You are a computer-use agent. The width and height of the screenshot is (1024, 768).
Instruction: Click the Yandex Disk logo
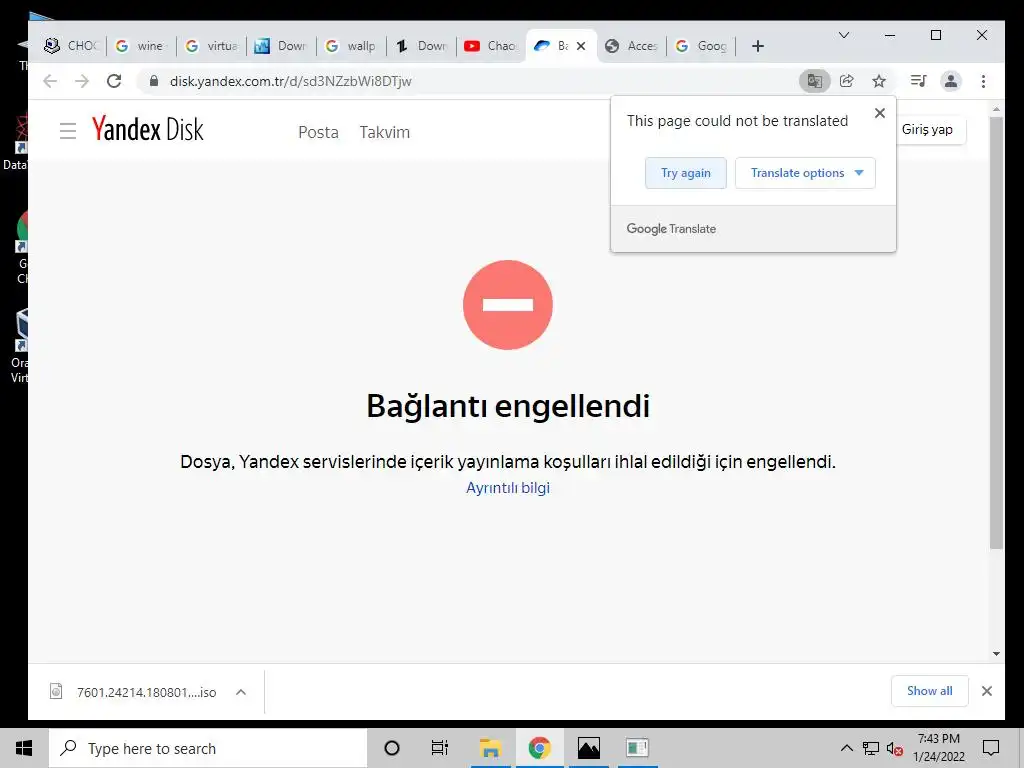pyautogui.click(x=148, y=129)
